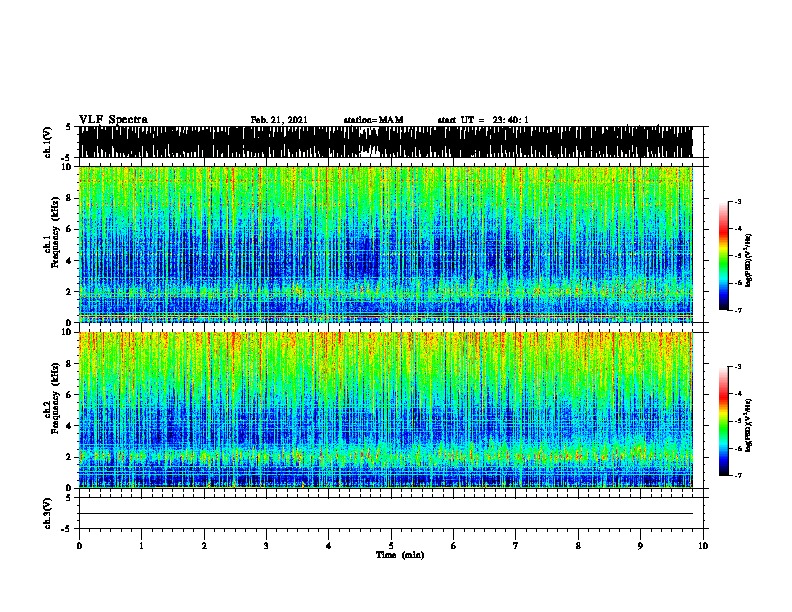This screenshot has width=792, height=612.
Task: Click the "-7" label on the upper color bar
Action: 737,310
